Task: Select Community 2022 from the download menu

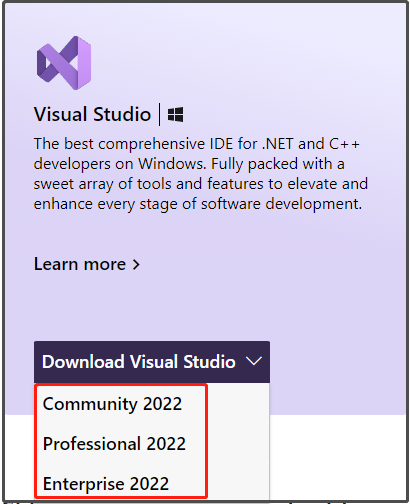Action: coord(112,404)
